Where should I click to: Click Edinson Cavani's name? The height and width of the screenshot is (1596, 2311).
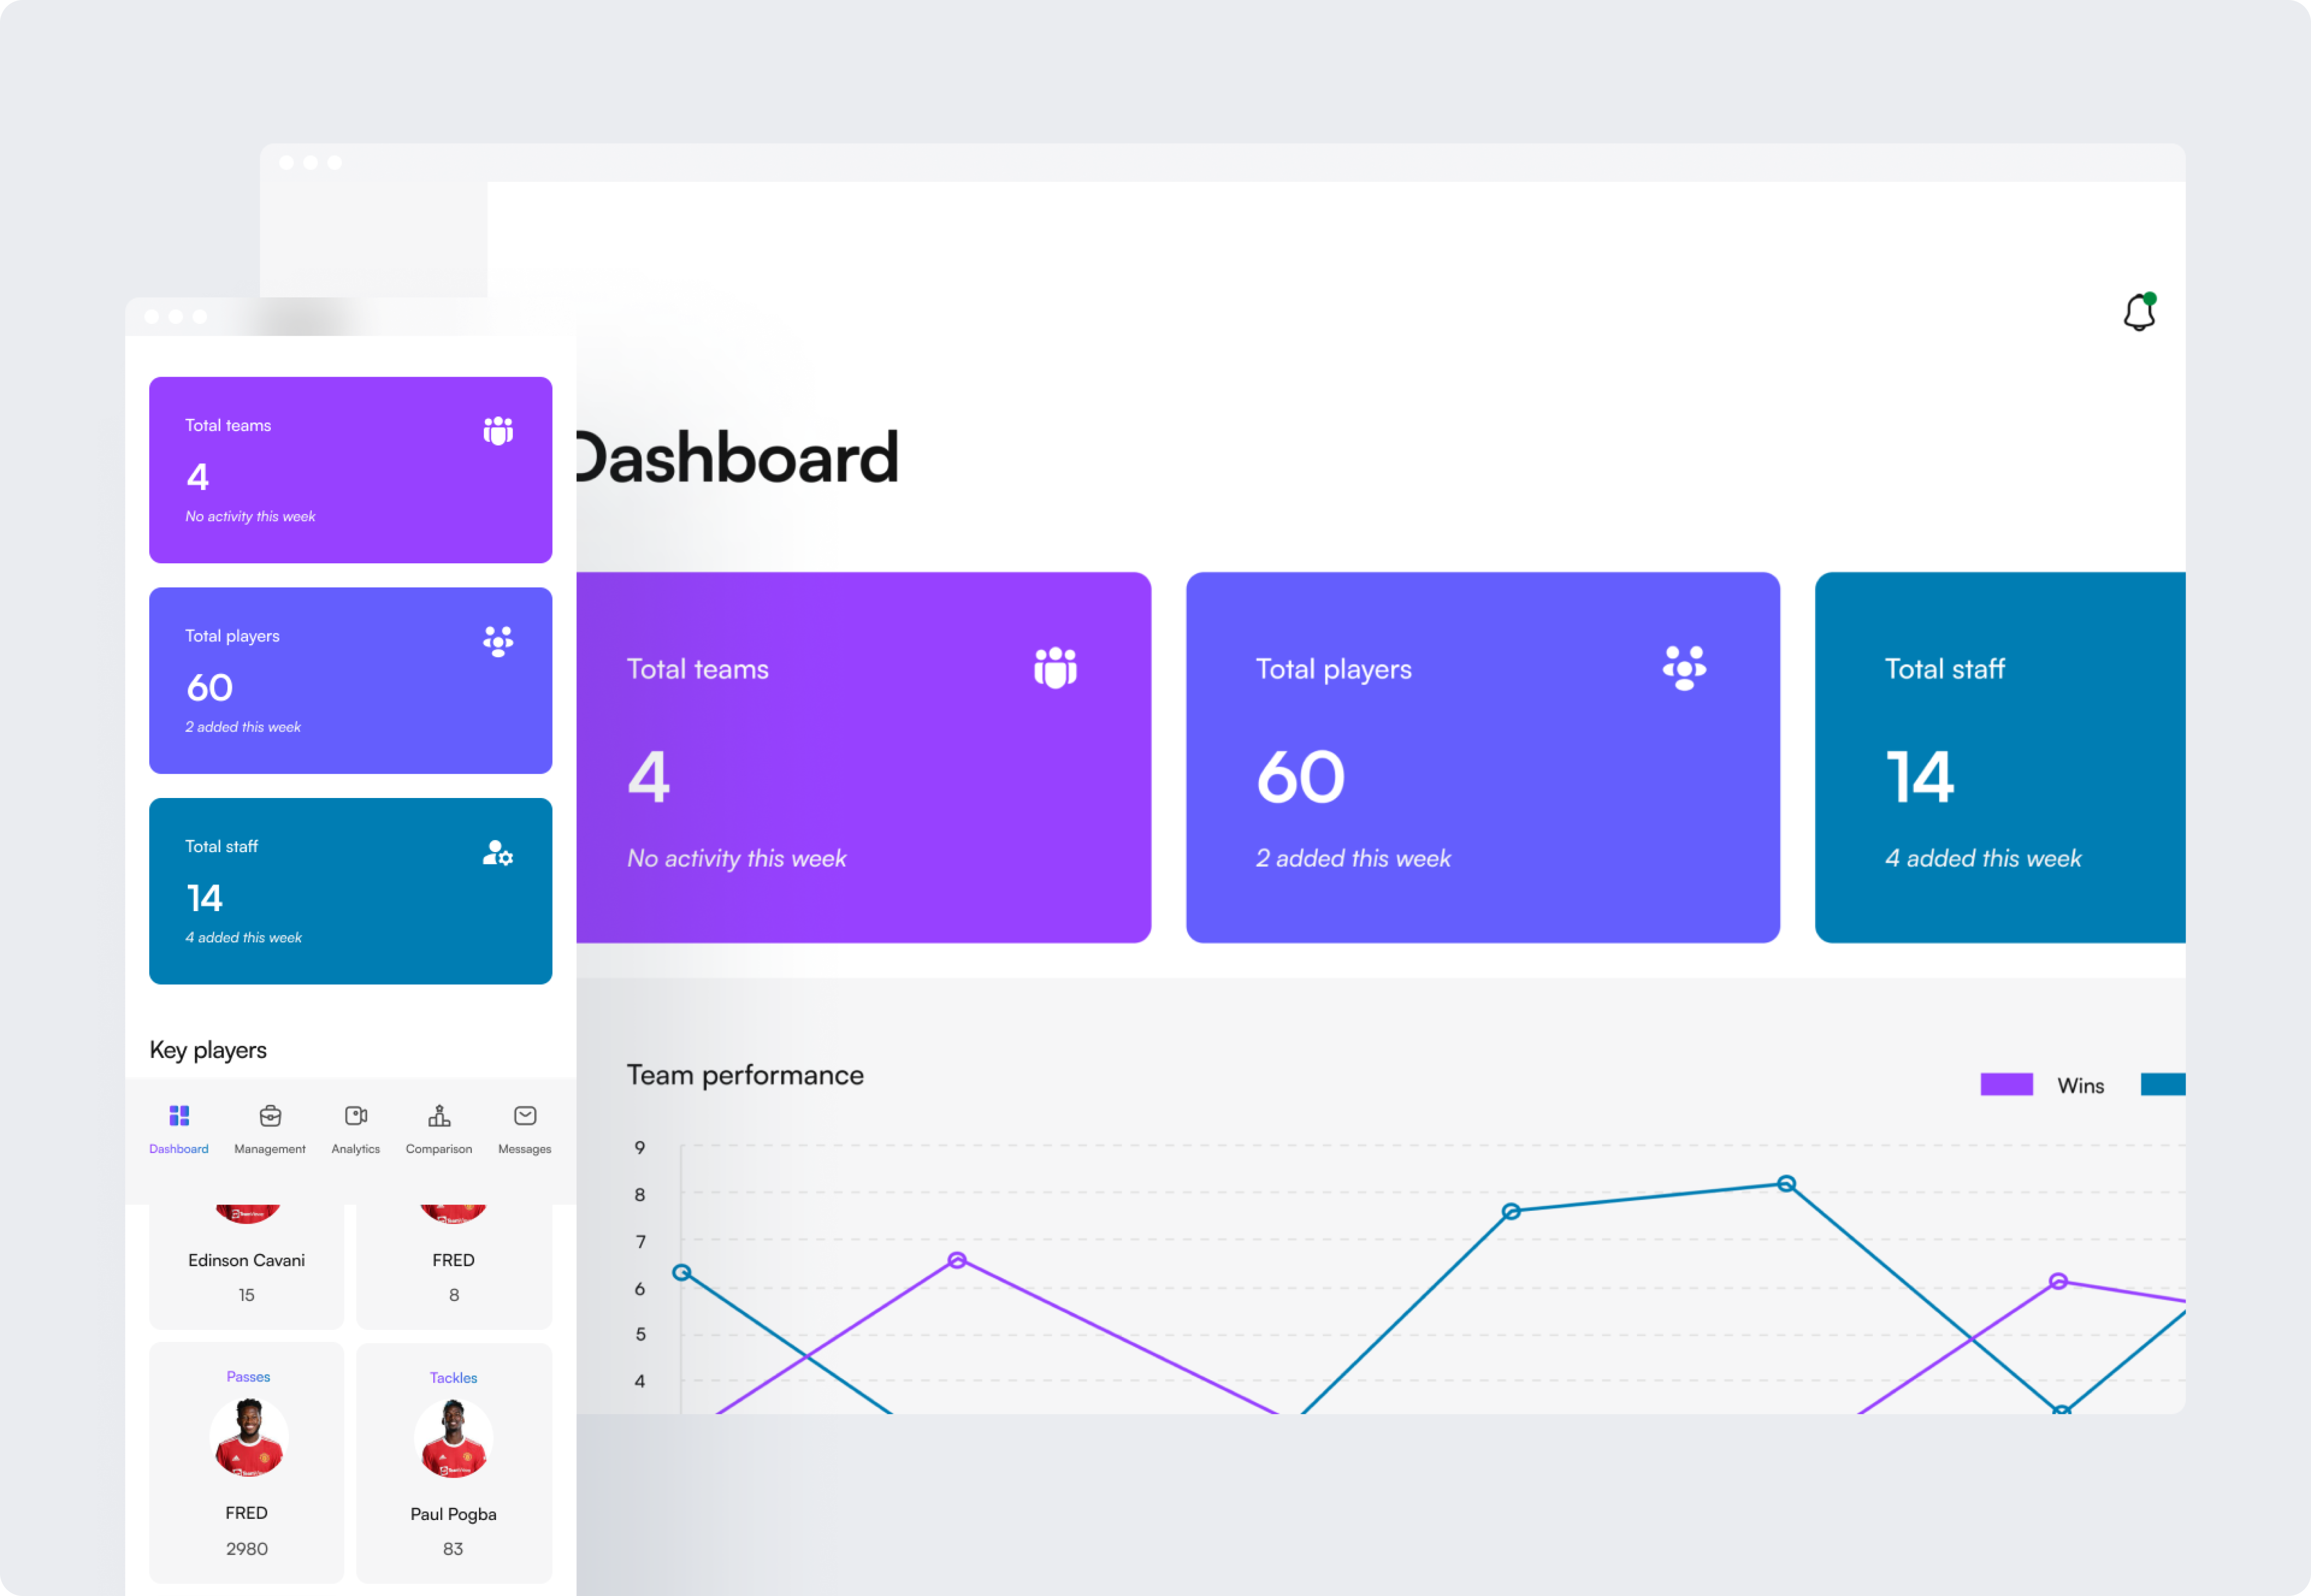(x=246, y=1260)
